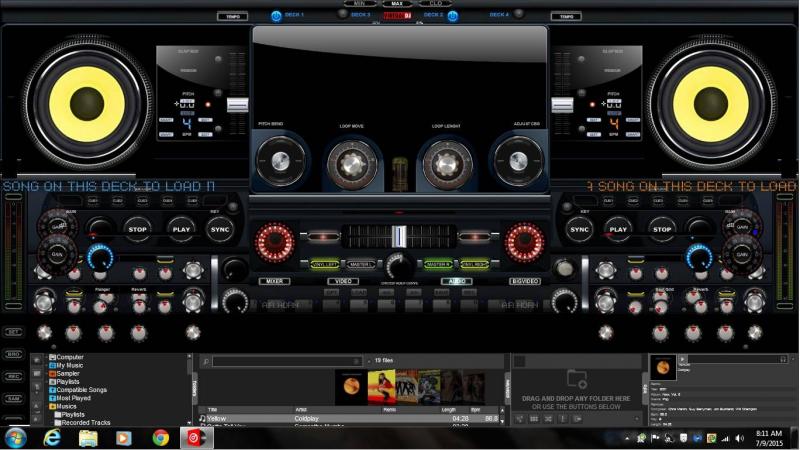Click the left red jog ring
The image size is (800, 450).
tap(276, 241)
